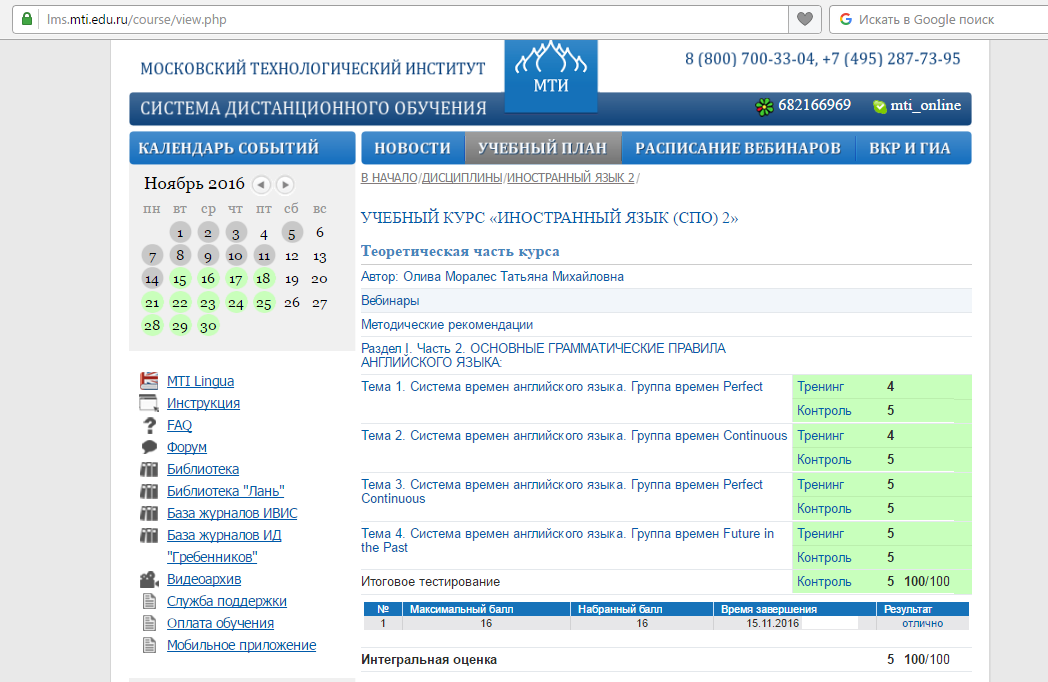Open Методические рекомендации link

pyautogui.click(x=446, y=325)
